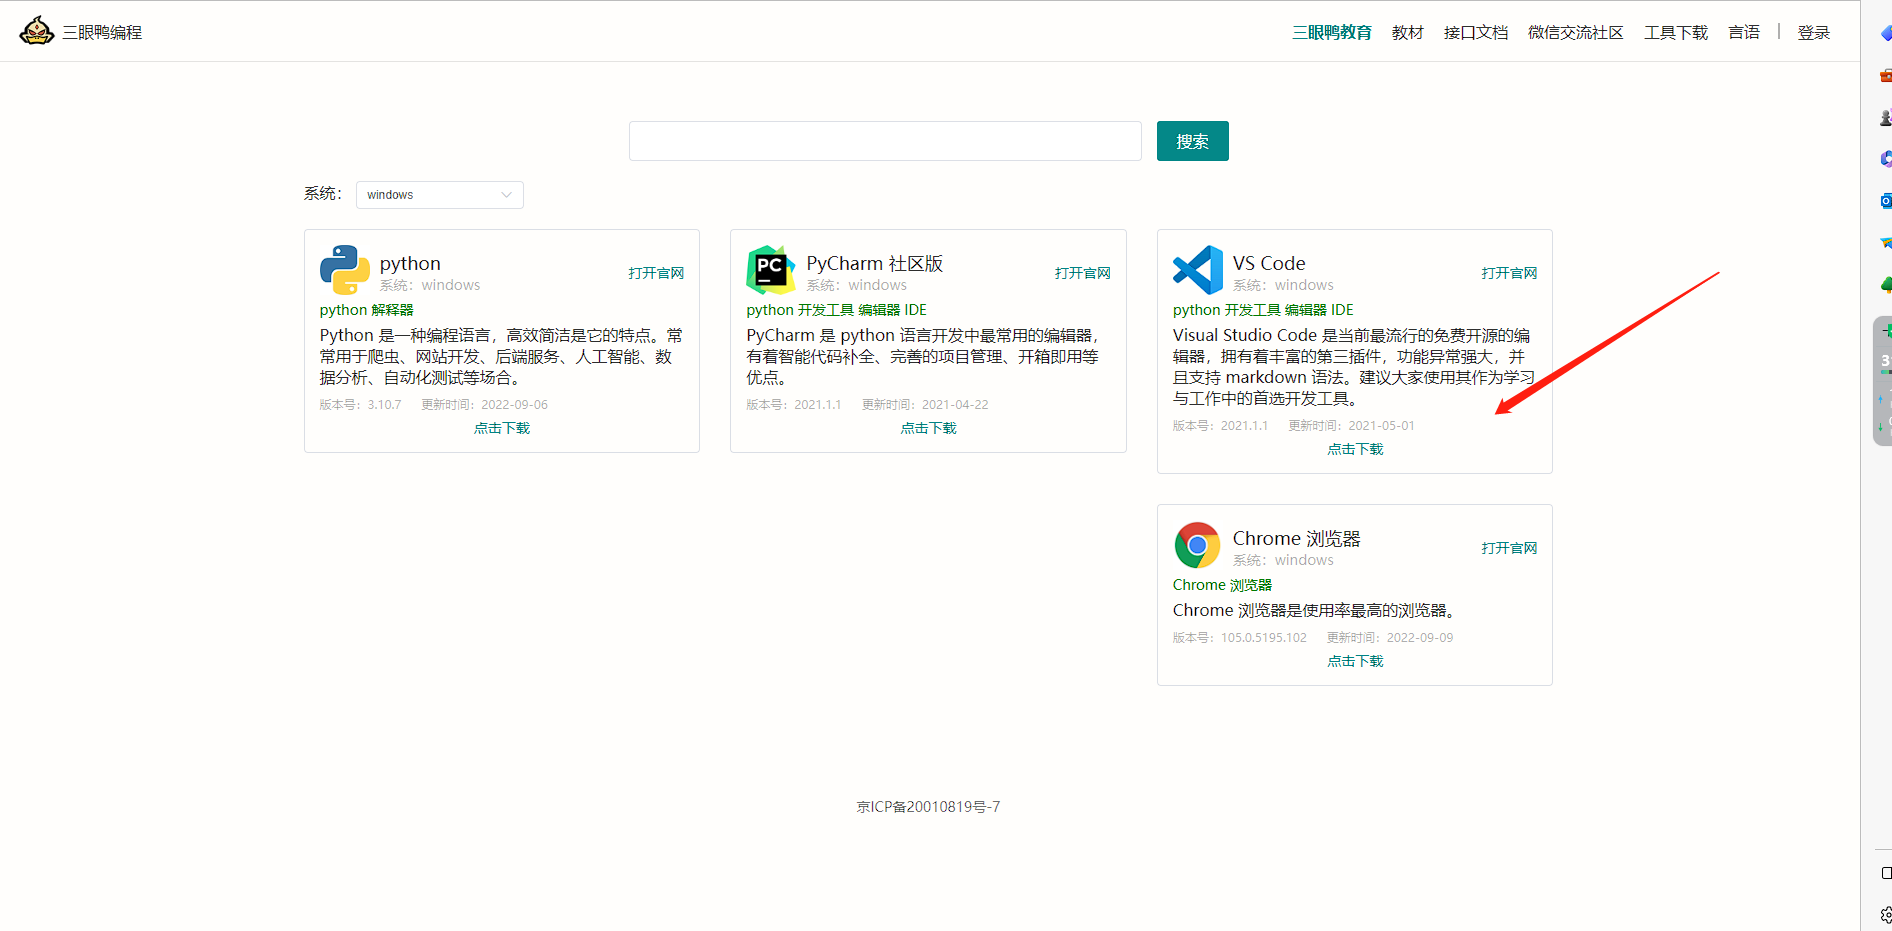Click the VS Code card title
Viewport: 1892px width, 931px height.
coord(1269,263)
